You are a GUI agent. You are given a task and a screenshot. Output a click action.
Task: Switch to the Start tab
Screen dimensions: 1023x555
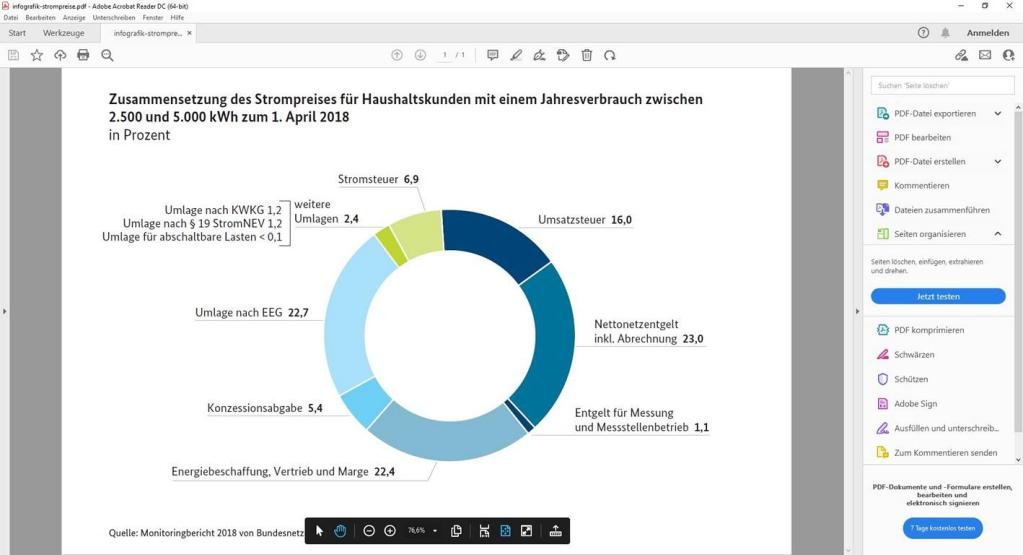17,33
